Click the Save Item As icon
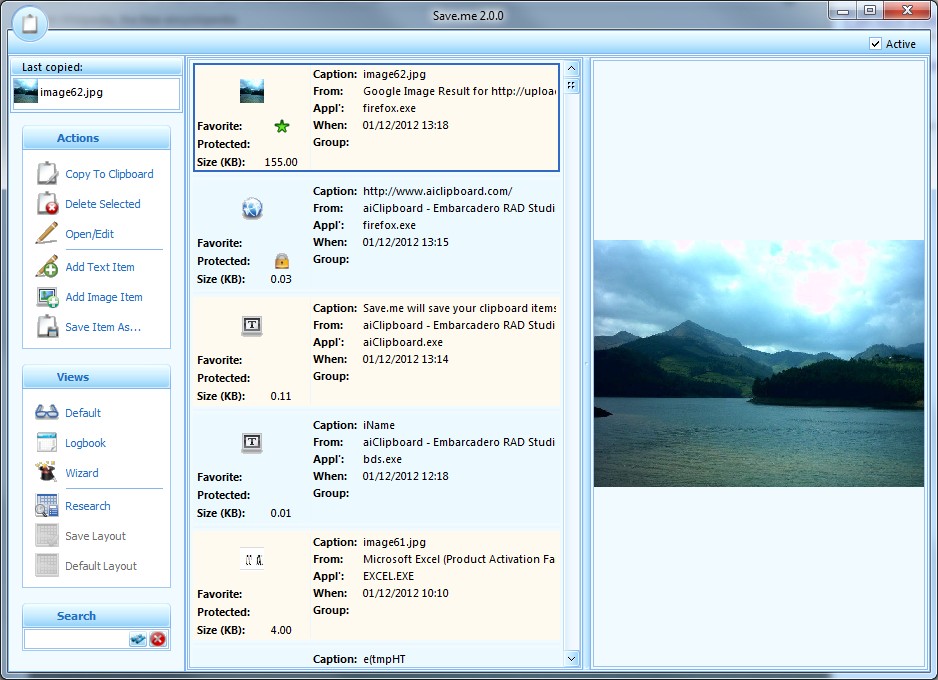The image size is (938, 680). (47, 327)
